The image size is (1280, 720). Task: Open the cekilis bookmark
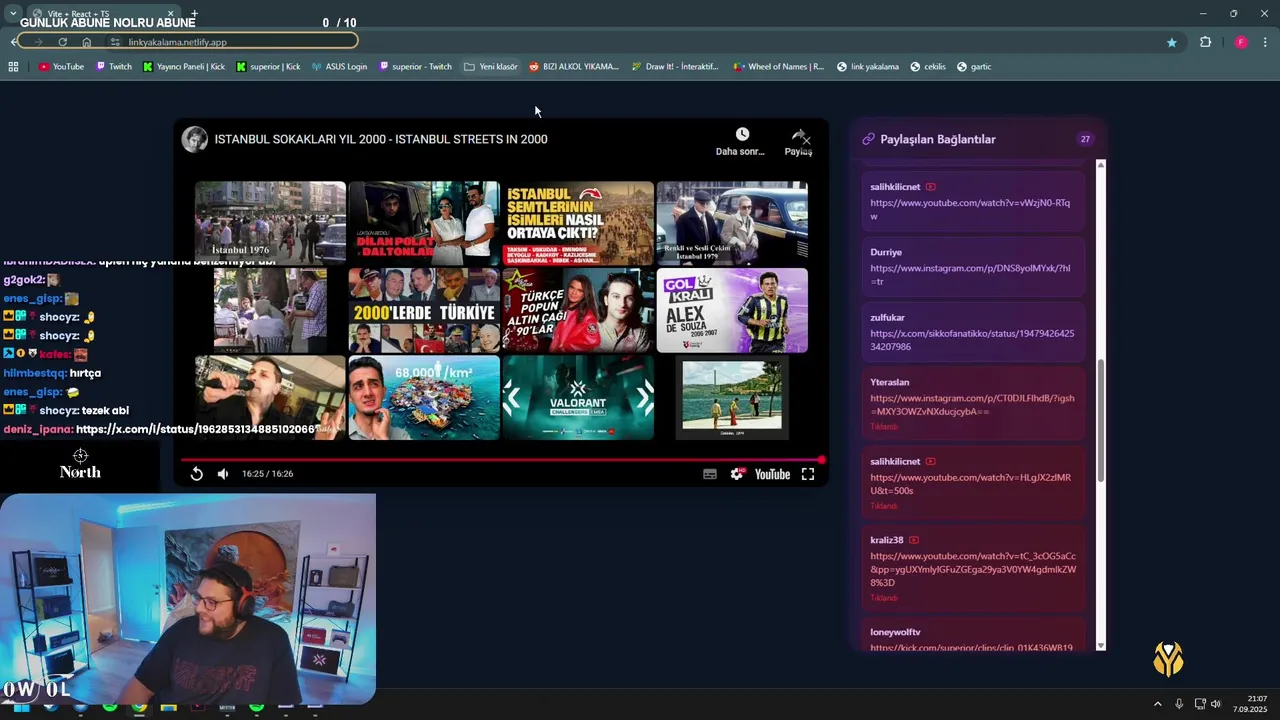click(928, 67)
